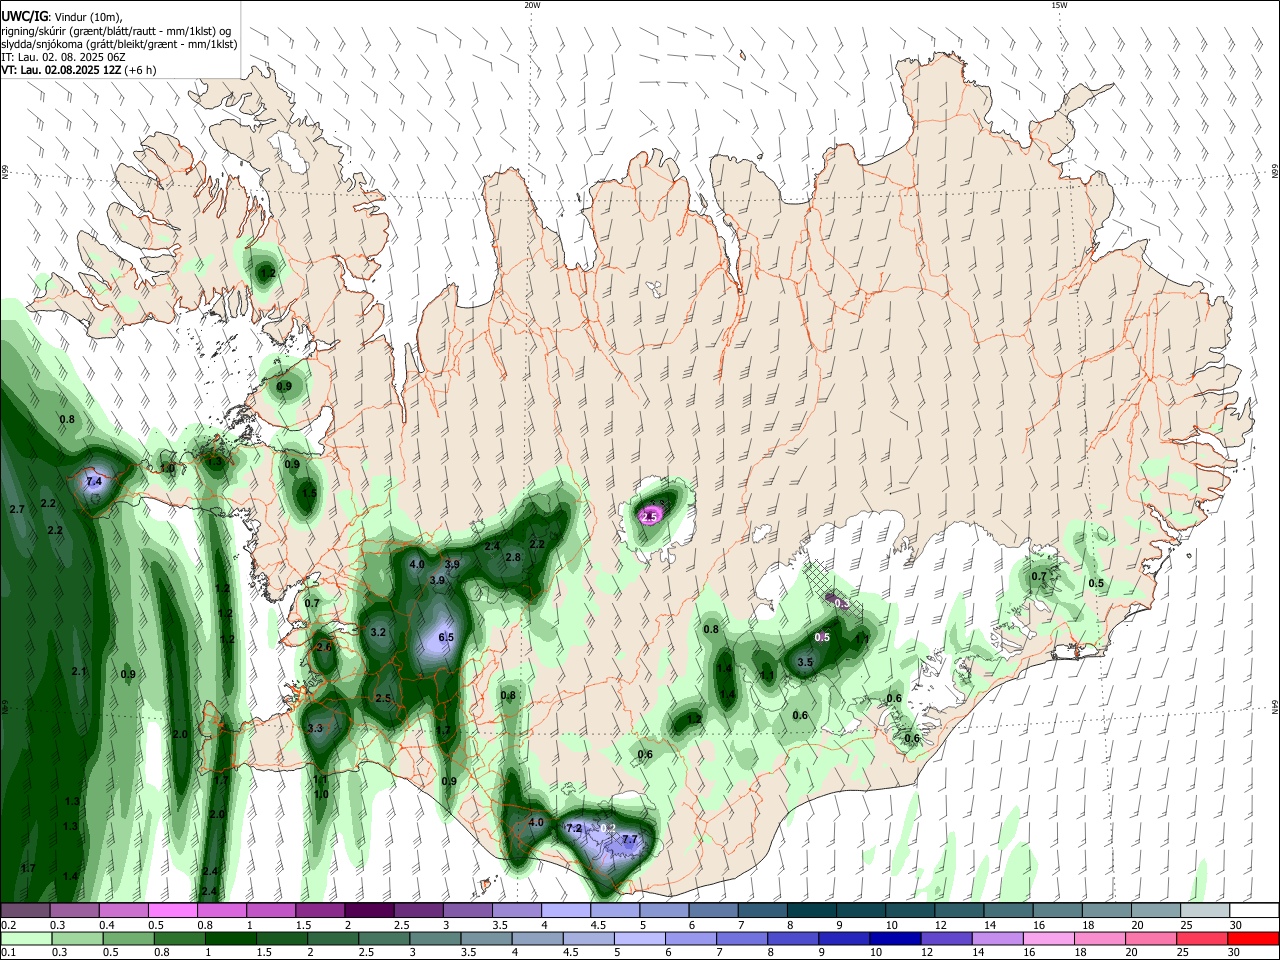Select the UWC/IG Vindur (10m) title line

pos(61,17)
